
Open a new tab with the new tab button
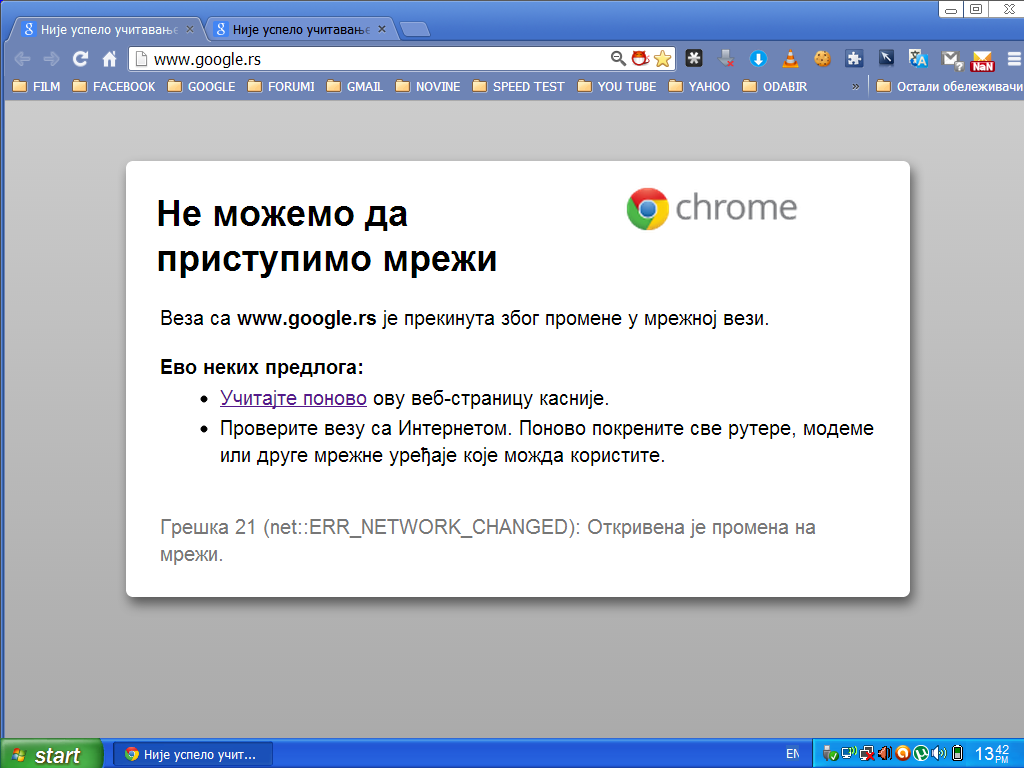coord(415,29)
